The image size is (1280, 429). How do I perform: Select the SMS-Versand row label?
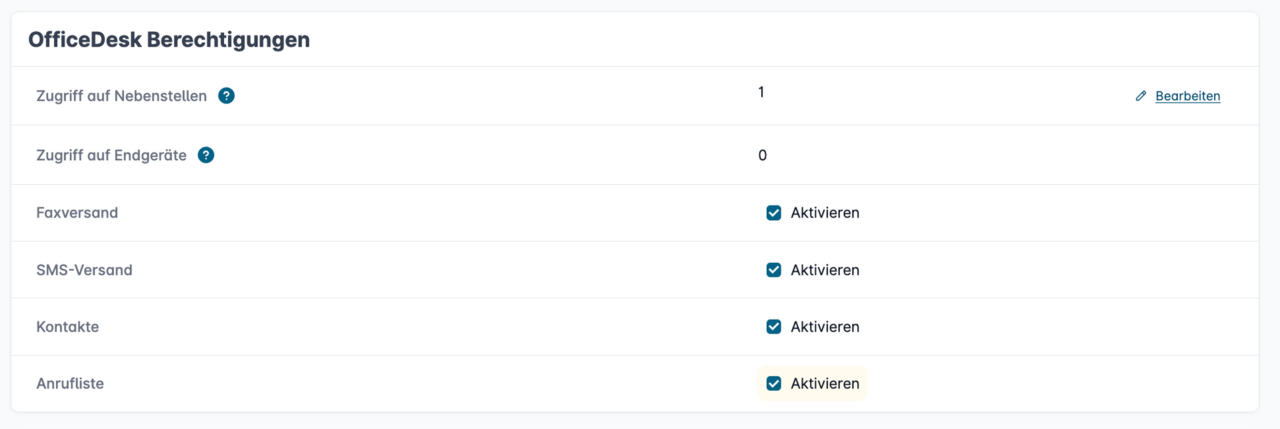pos(84,270)
